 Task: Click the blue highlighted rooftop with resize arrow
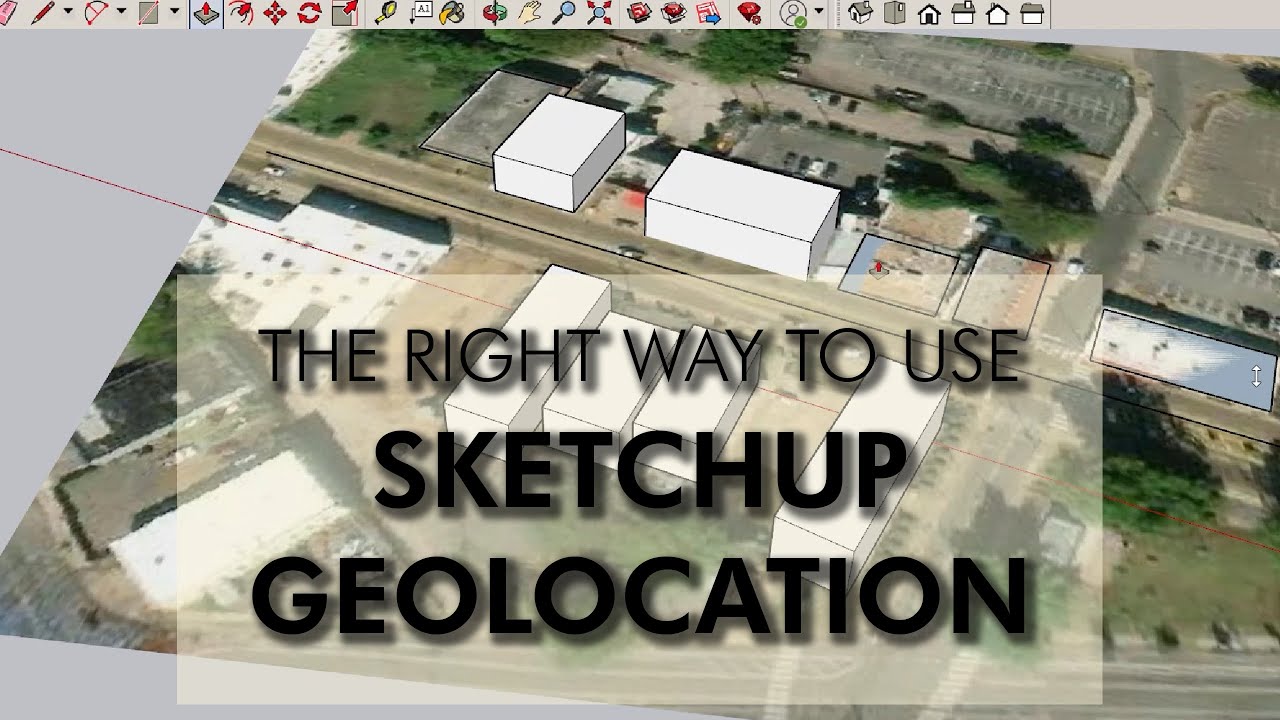pos(1184,360)
